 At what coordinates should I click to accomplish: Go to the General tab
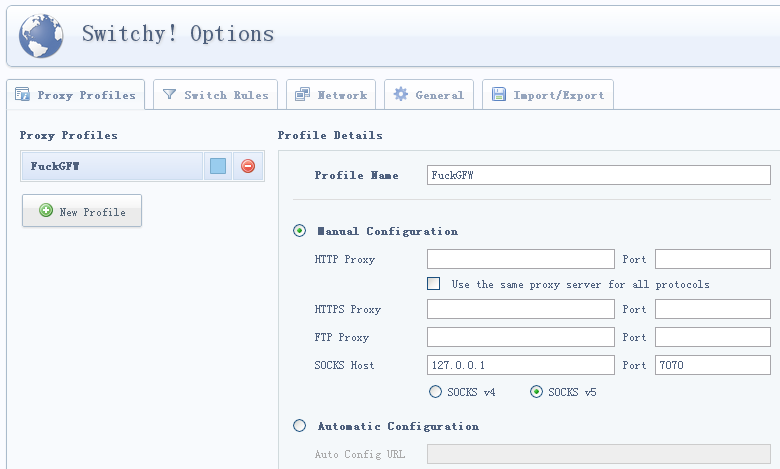[x=429, y=94]
